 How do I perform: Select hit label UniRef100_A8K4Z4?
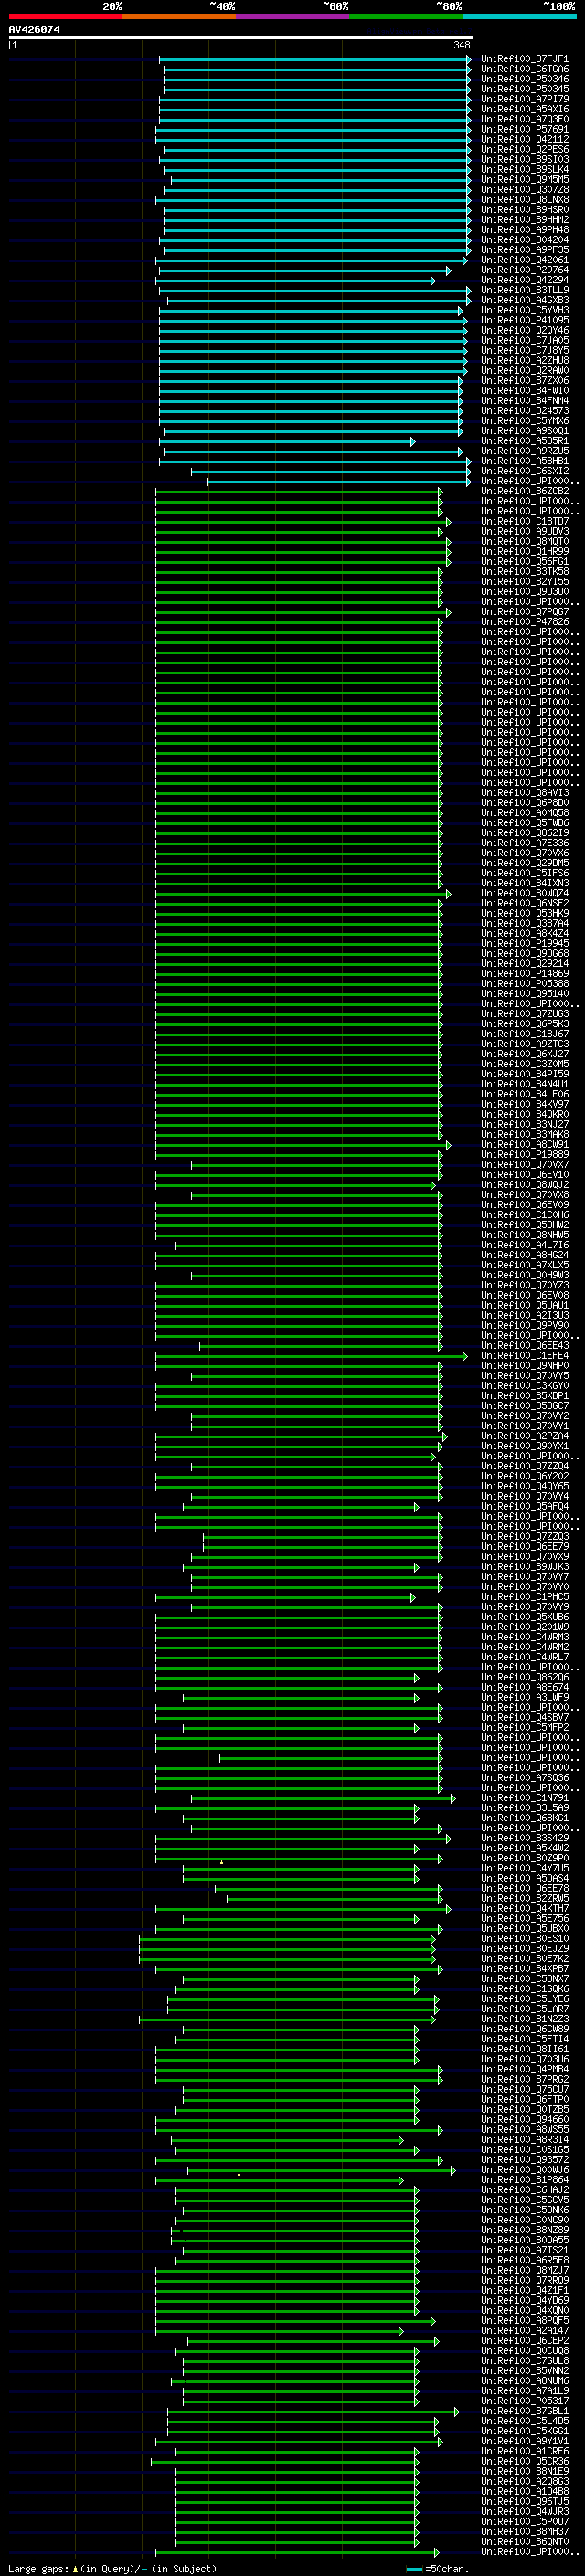pos(525,933)
